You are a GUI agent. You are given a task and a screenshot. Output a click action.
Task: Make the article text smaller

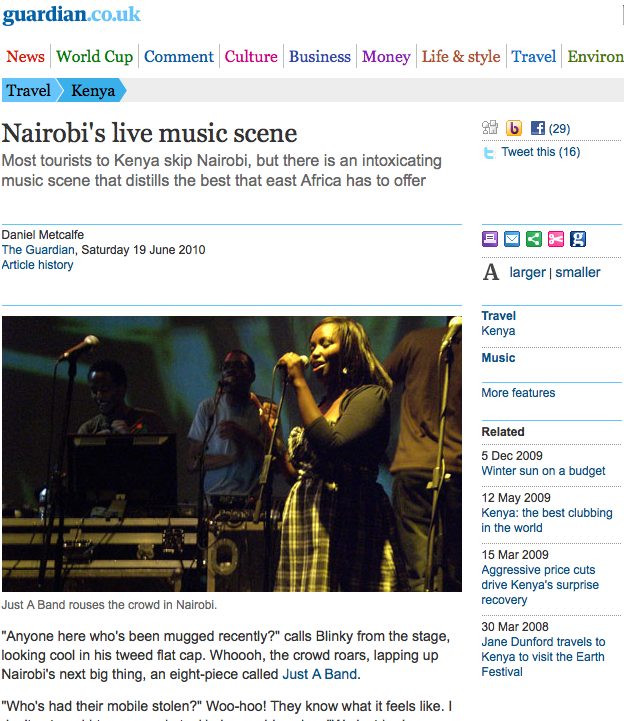click(578, 272)
